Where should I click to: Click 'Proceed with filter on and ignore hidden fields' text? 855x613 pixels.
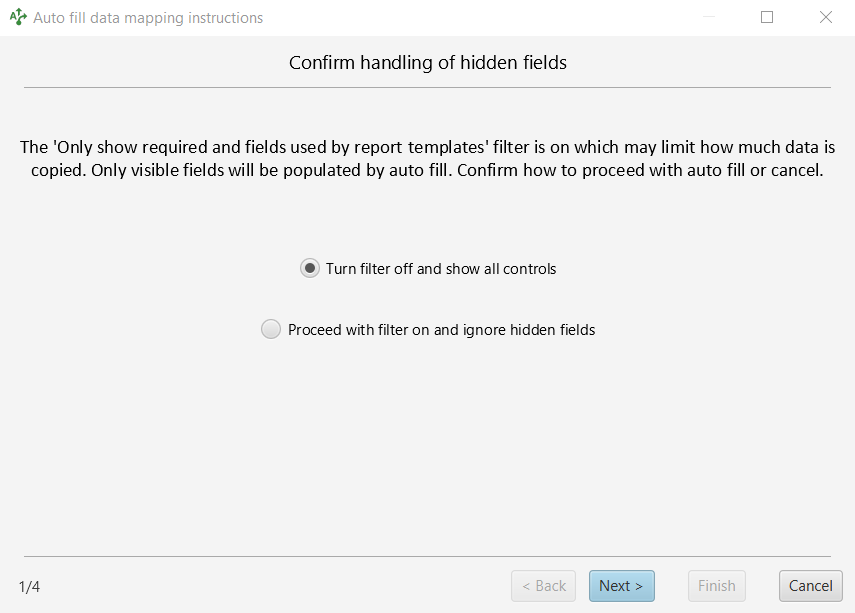[x=441, y=330]
